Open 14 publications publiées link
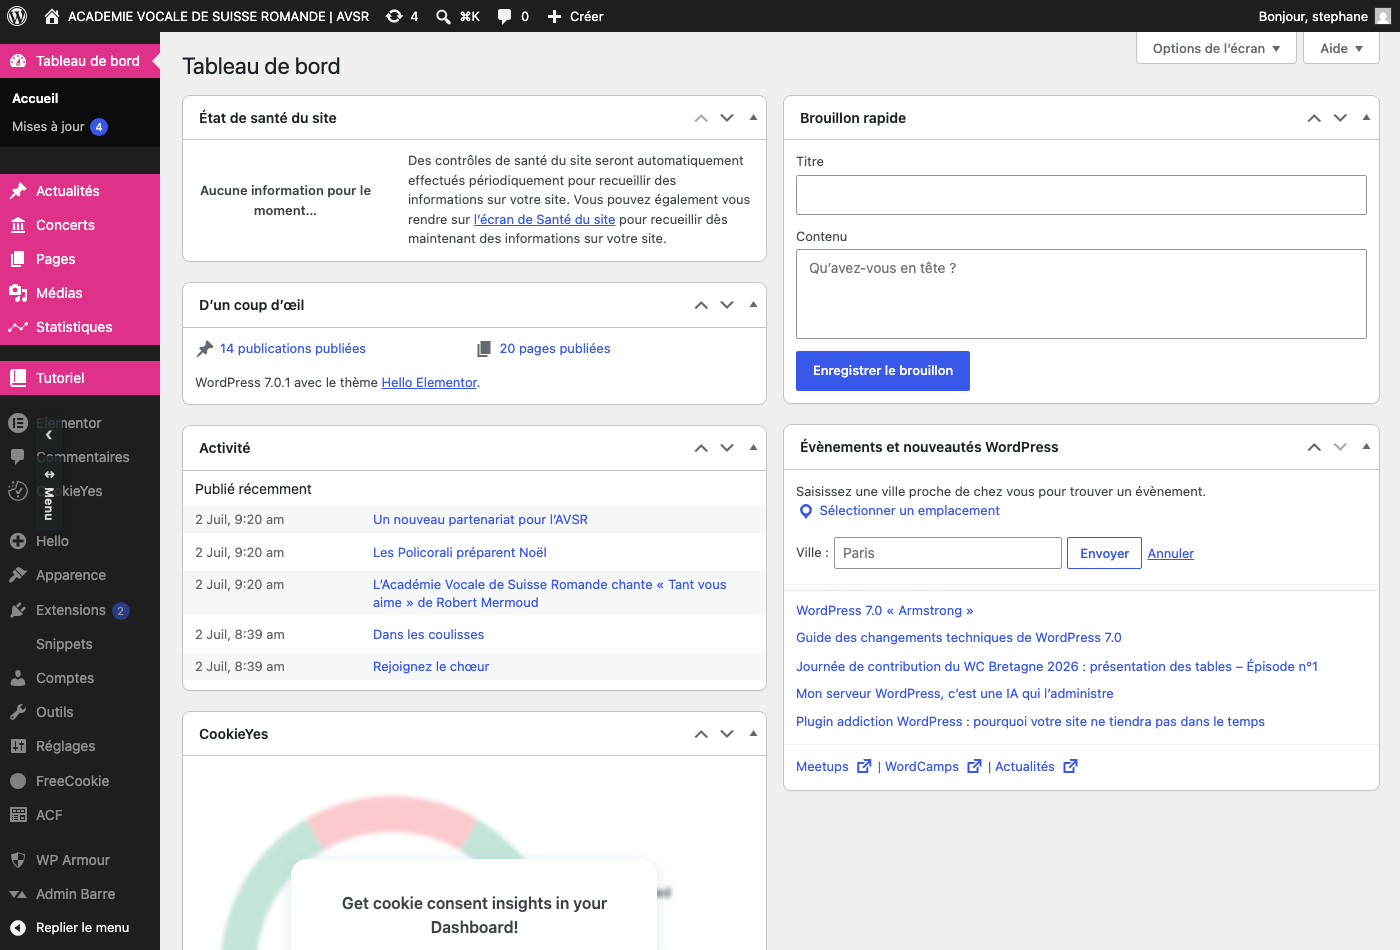 (293, 349)
